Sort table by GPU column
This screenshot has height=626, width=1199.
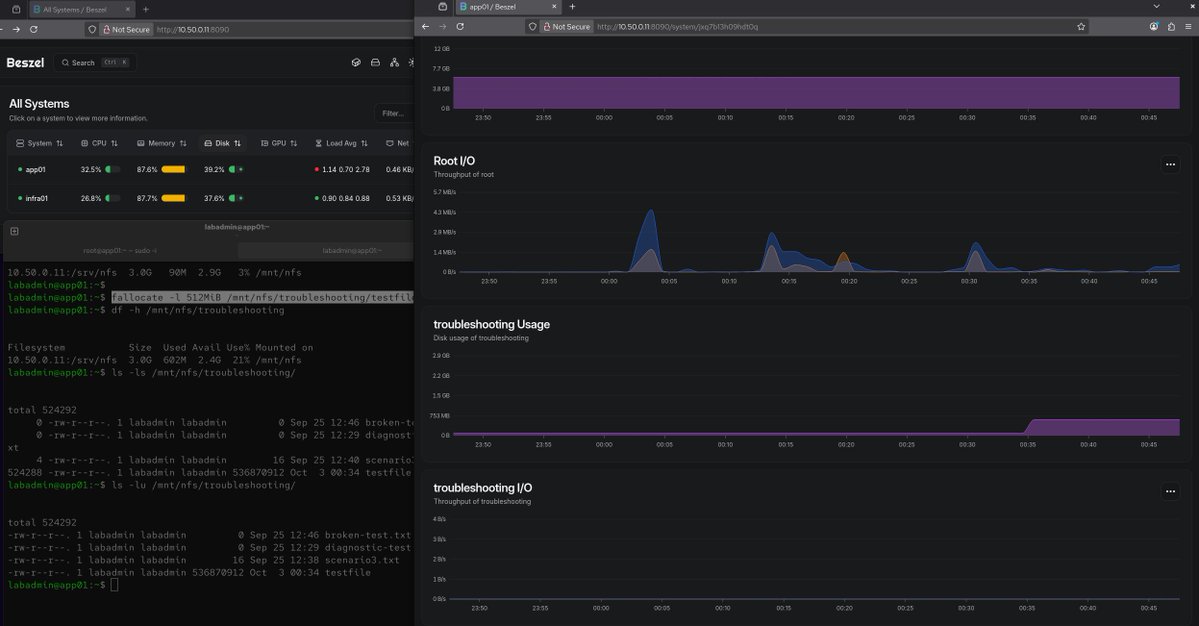[x=279, y=143]
